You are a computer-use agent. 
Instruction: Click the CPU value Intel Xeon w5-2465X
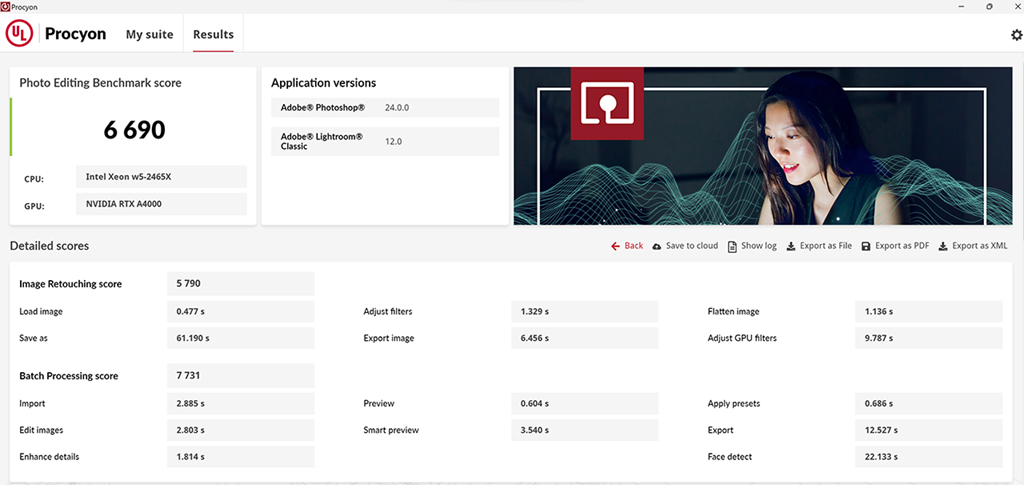(161, 177)
